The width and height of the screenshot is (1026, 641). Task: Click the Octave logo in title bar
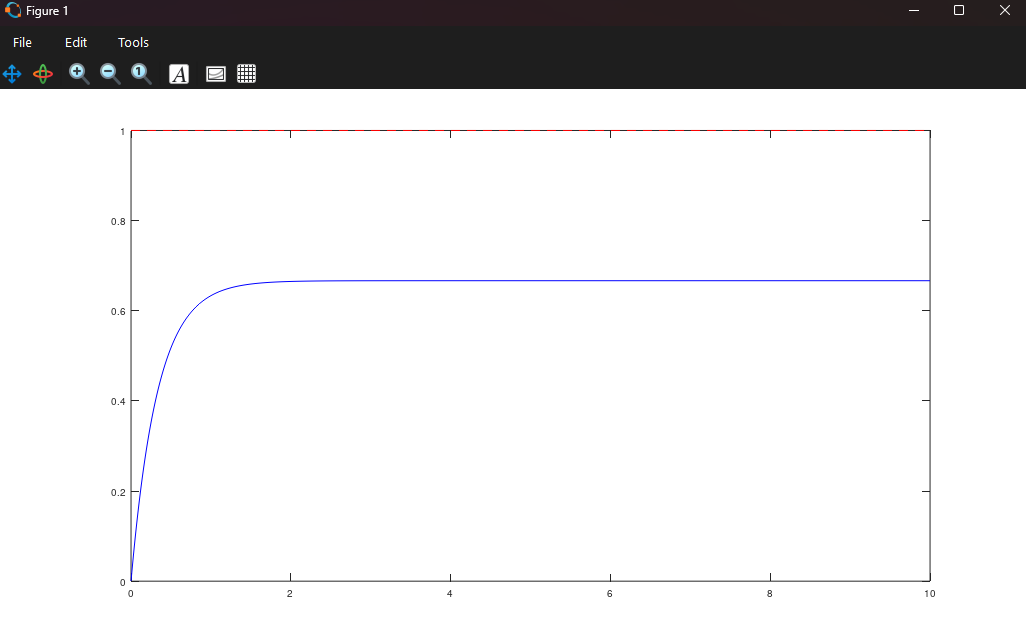coord(13,10)
